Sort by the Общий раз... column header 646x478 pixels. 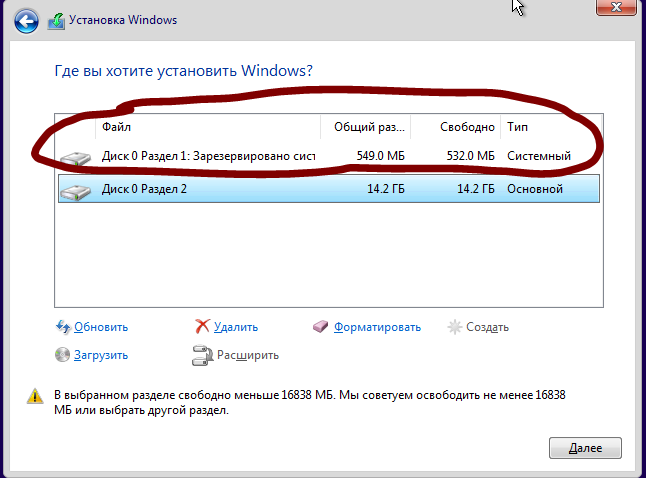coord(365,127)
